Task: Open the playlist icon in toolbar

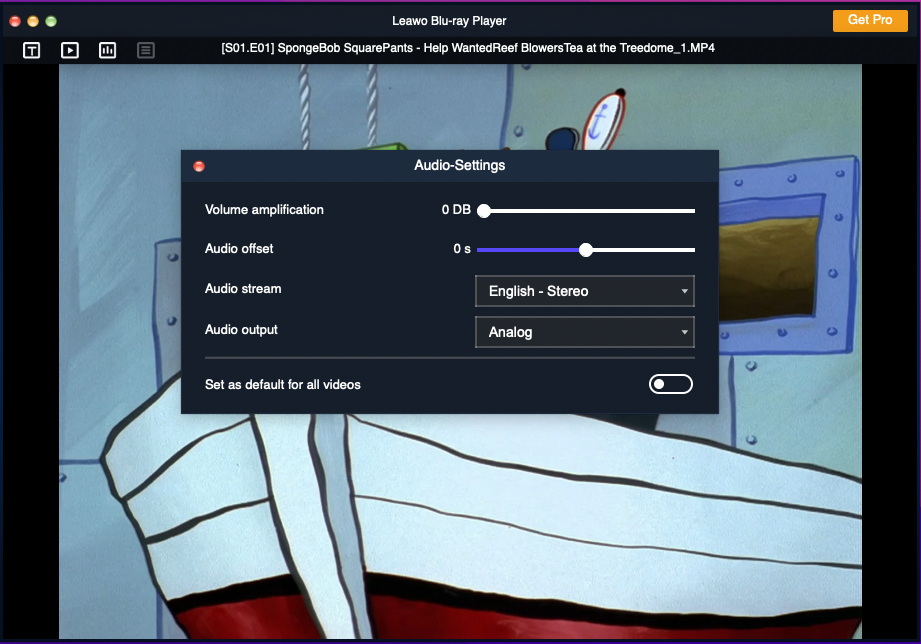Action: [146, 51]
